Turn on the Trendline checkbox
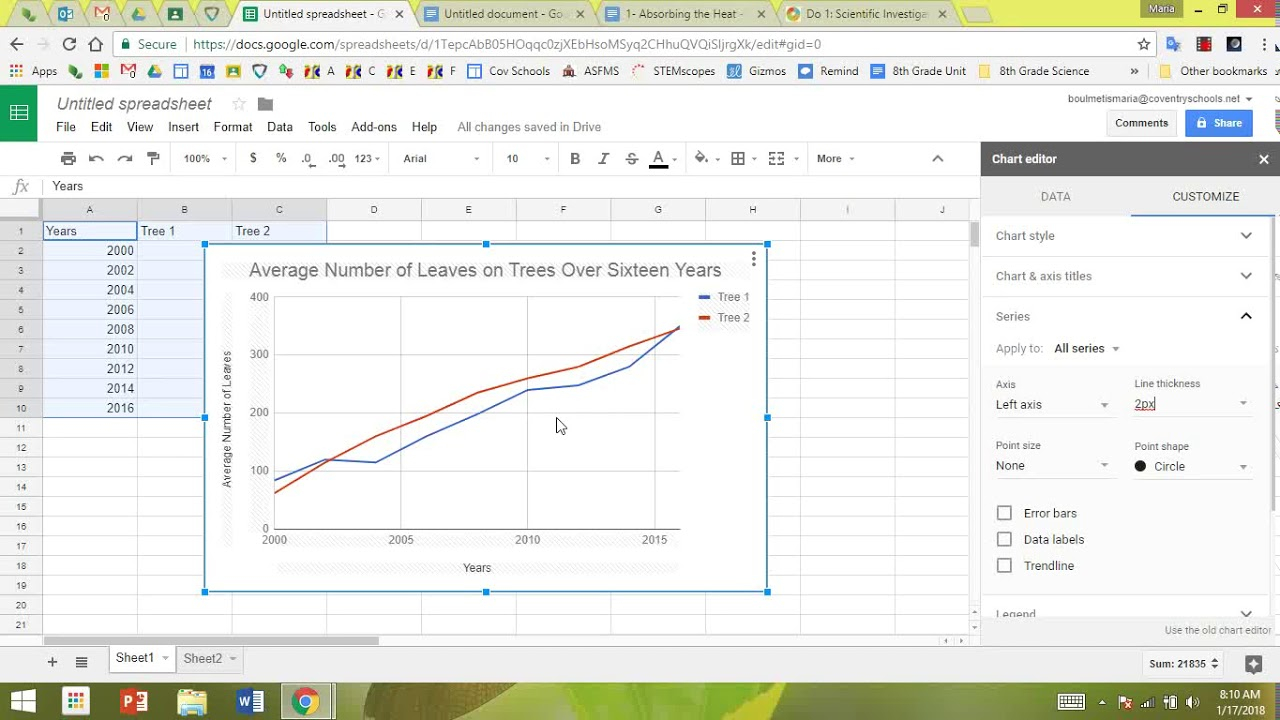Image resolution: width=1280 pixels, height=720 pixels. [x=1004, y=565]
